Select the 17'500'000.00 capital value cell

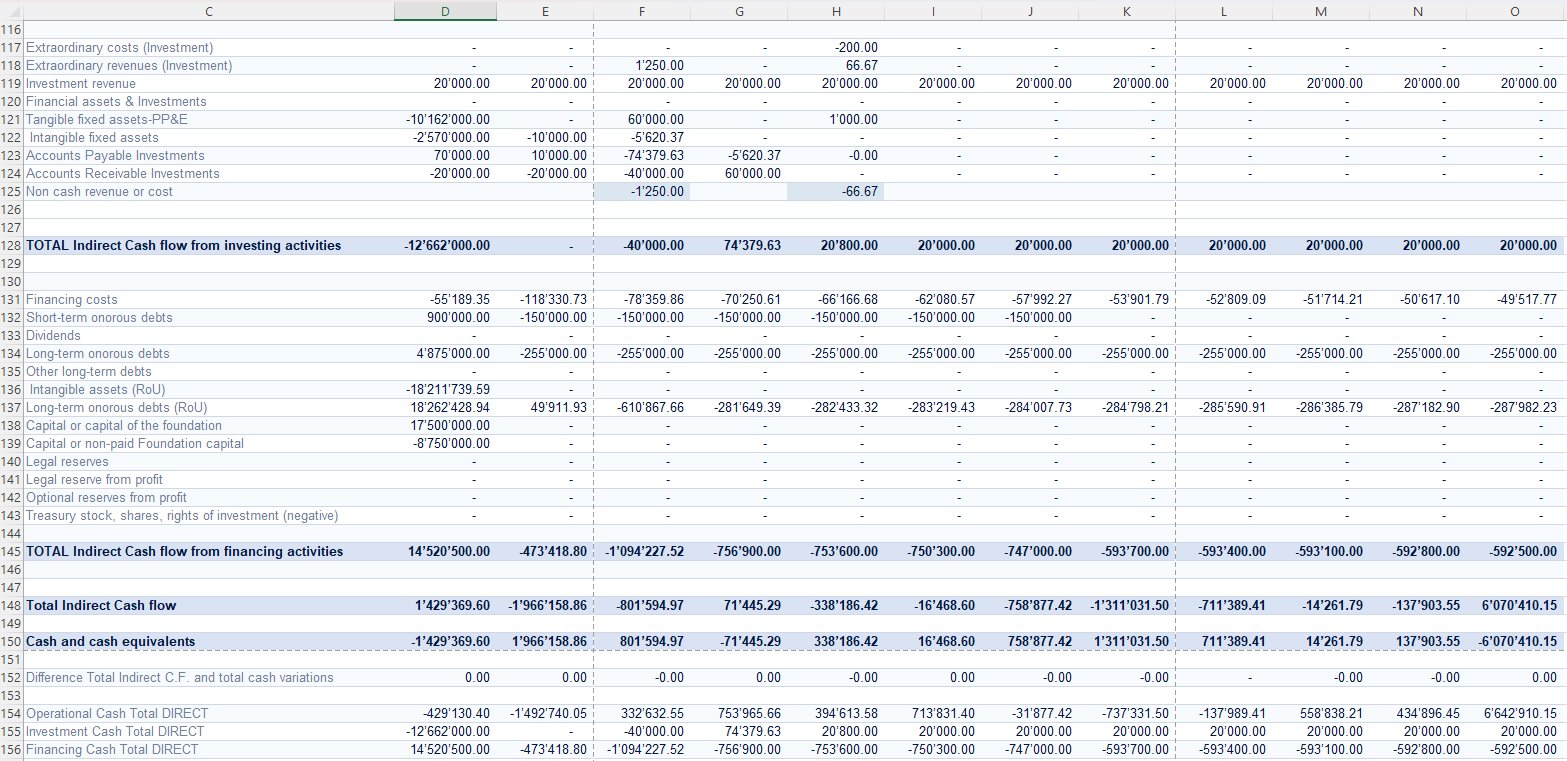coord(444,425)
